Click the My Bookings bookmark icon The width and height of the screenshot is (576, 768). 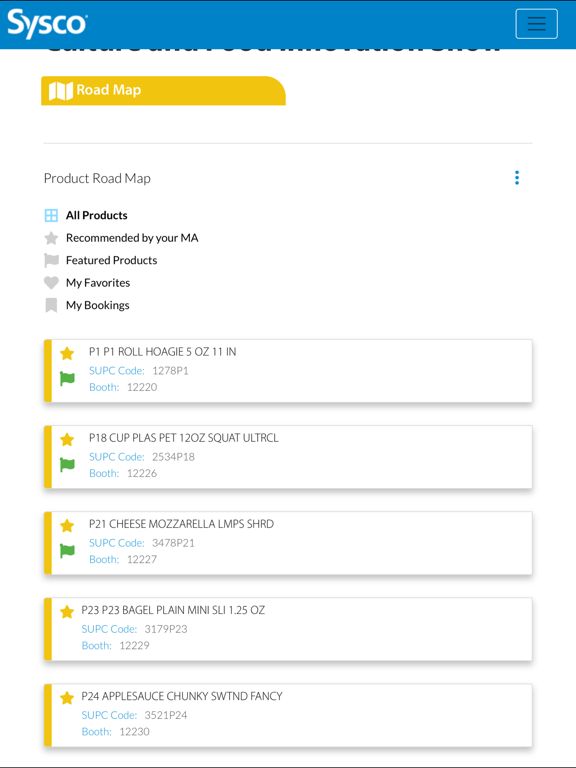coord(51,305)
